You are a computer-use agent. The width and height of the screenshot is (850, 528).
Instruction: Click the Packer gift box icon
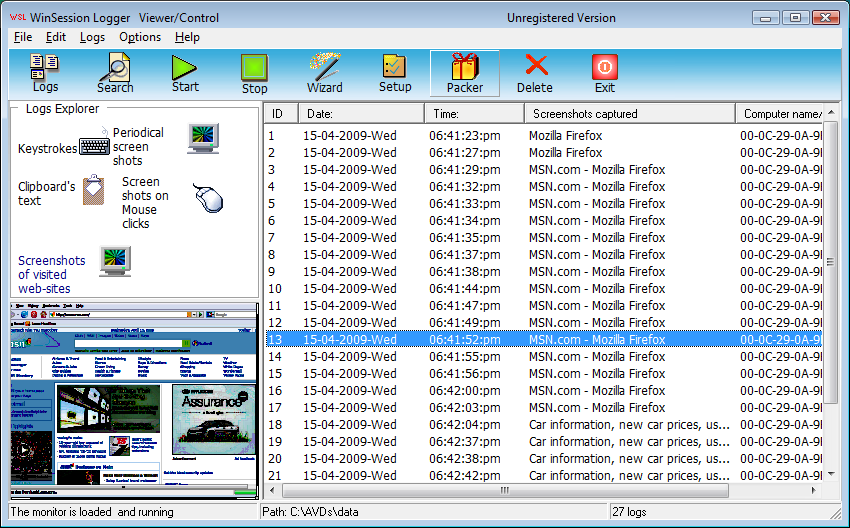coord(465,68)
